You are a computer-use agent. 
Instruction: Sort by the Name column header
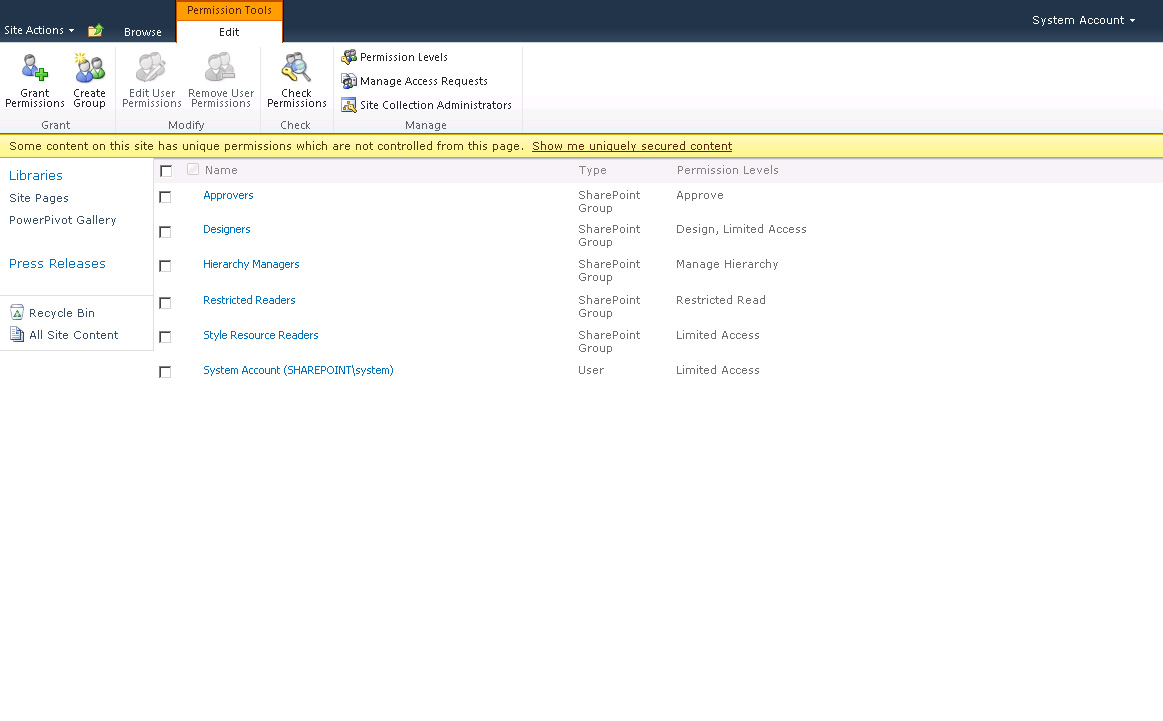[x=221, y=170]
